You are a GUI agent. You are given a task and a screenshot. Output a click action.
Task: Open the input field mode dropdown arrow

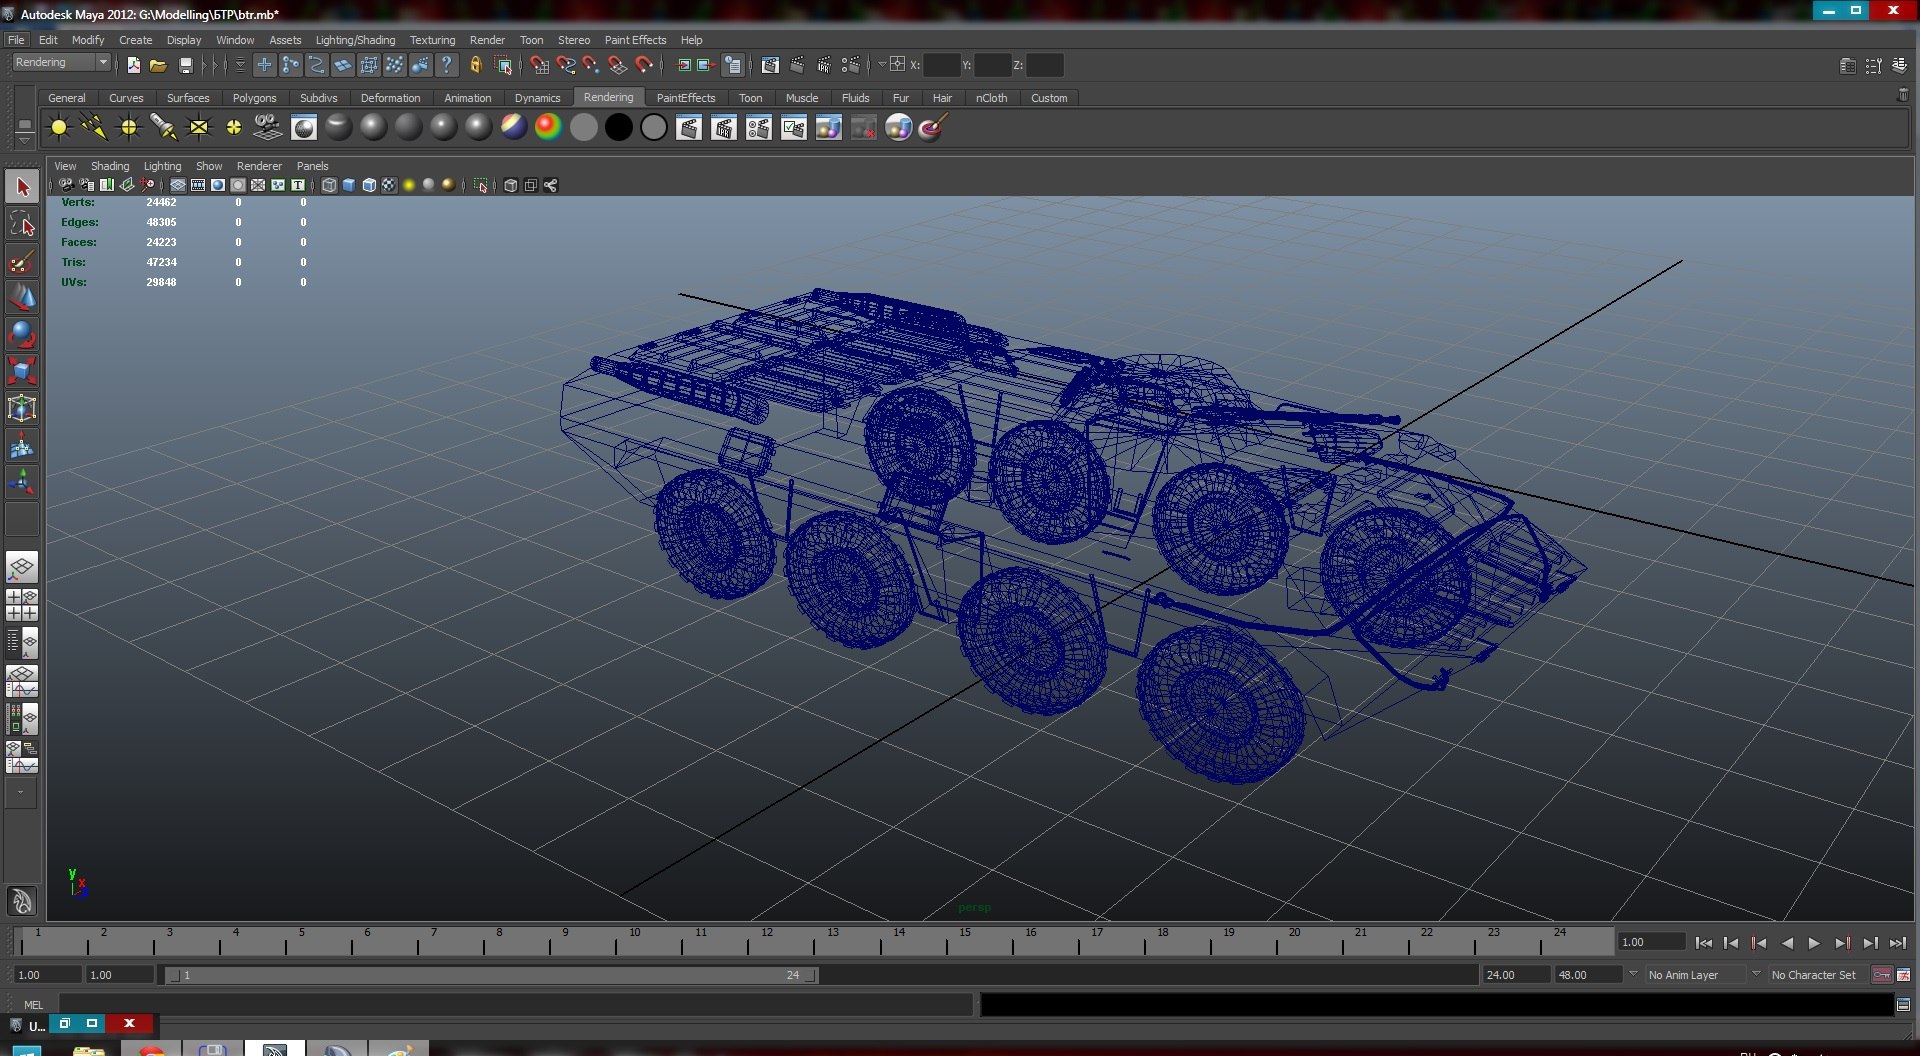pos(881,64)
